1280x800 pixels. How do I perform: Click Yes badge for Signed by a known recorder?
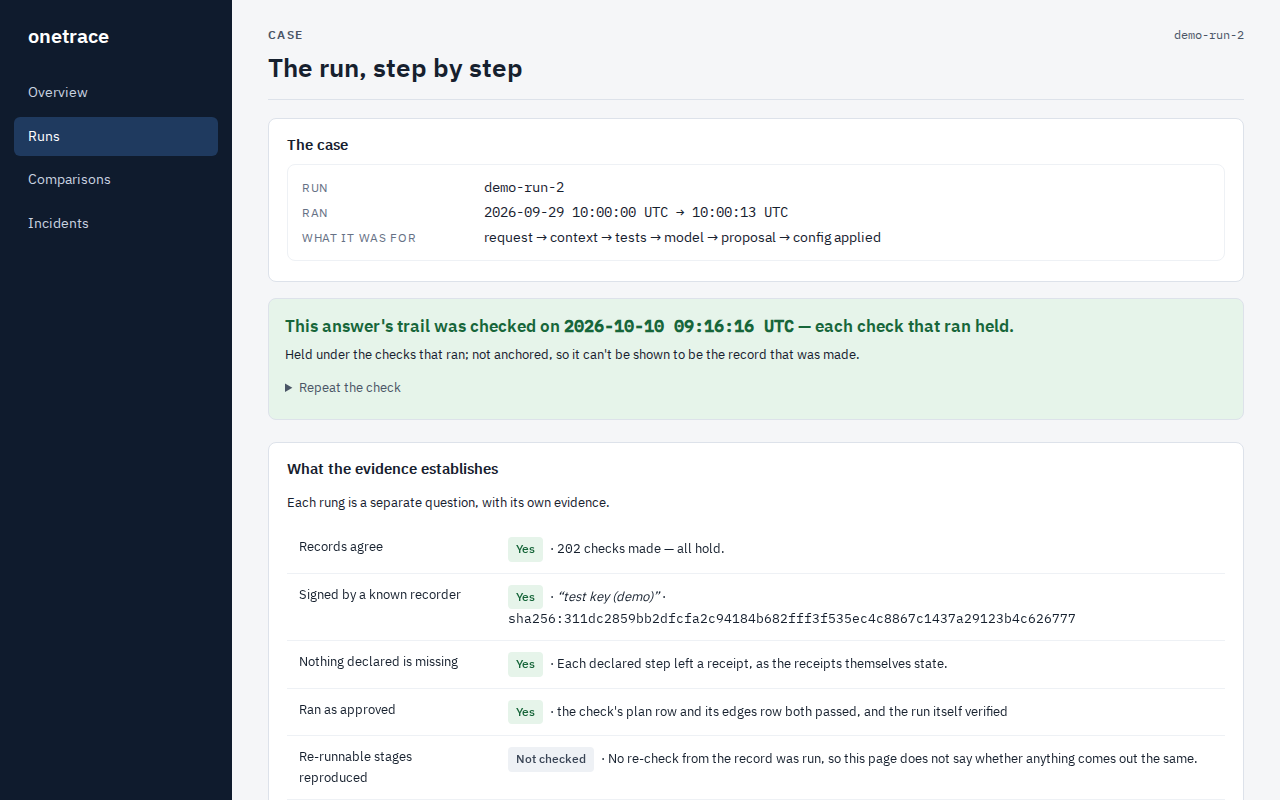(525, 597)
